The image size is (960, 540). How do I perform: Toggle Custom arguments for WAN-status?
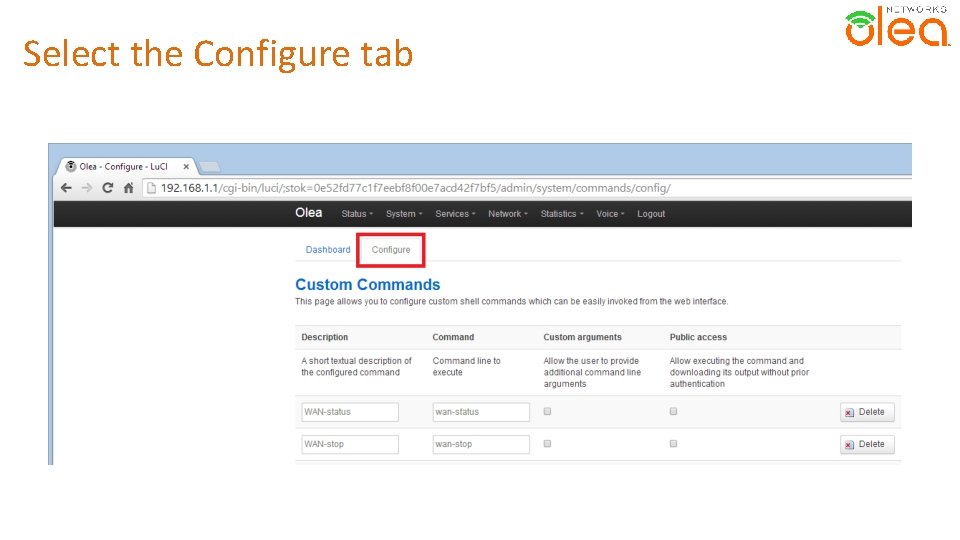click(547, 411)
